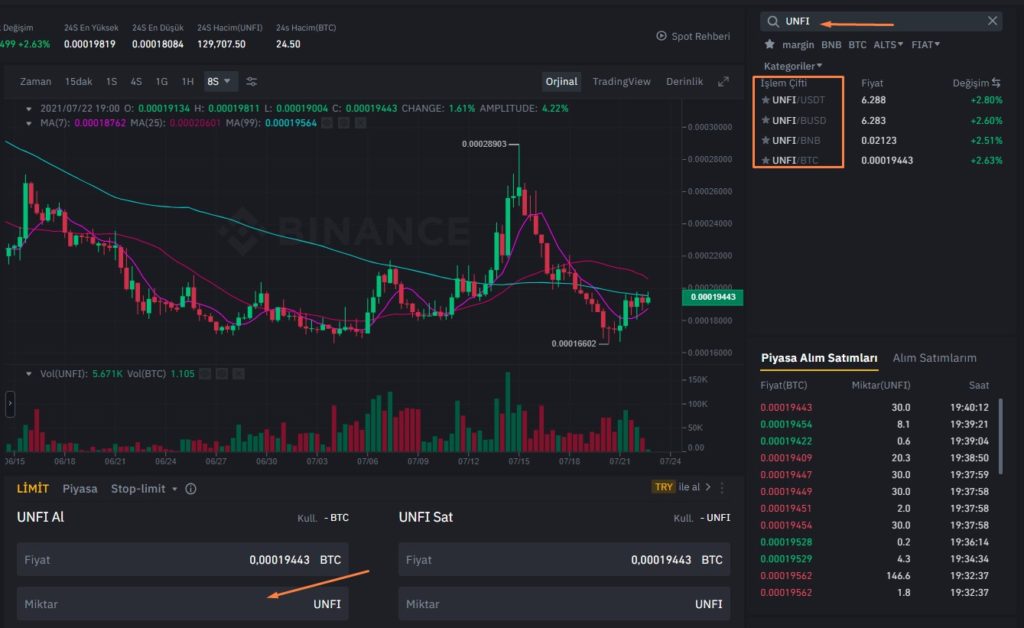This screenshot has height=628, width=1024.
Task: Click the first faint icon after Vol(BTC) value
Action: [x=205, y=373]
